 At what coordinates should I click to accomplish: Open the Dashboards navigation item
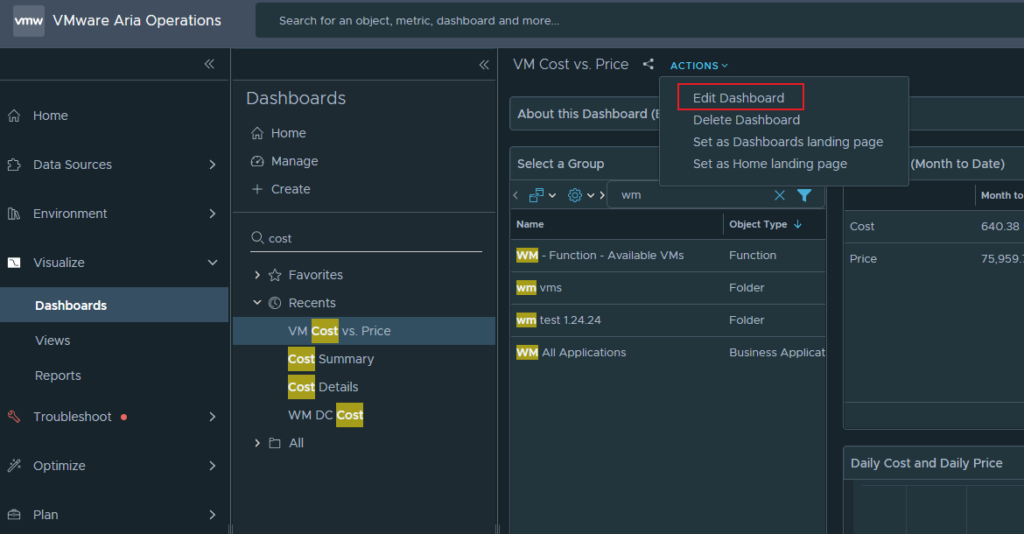(x=114, y=305)
